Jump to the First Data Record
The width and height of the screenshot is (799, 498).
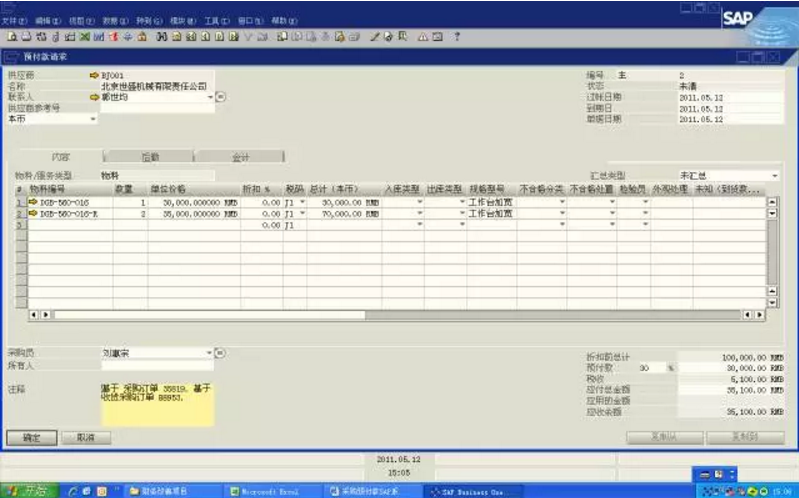coord(191,37)
